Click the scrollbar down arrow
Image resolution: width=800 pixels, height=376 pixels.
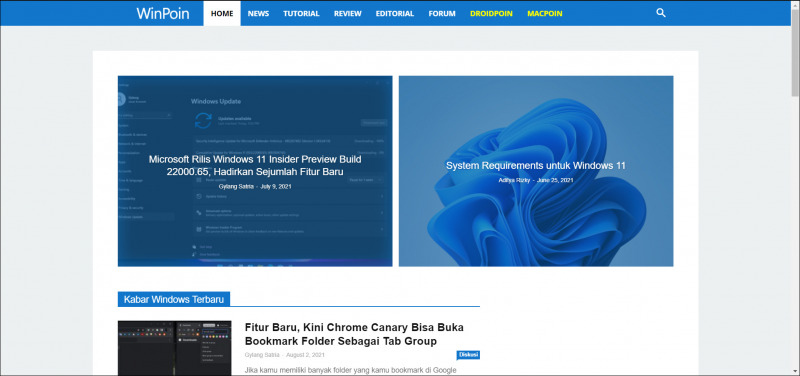(795, 371)
